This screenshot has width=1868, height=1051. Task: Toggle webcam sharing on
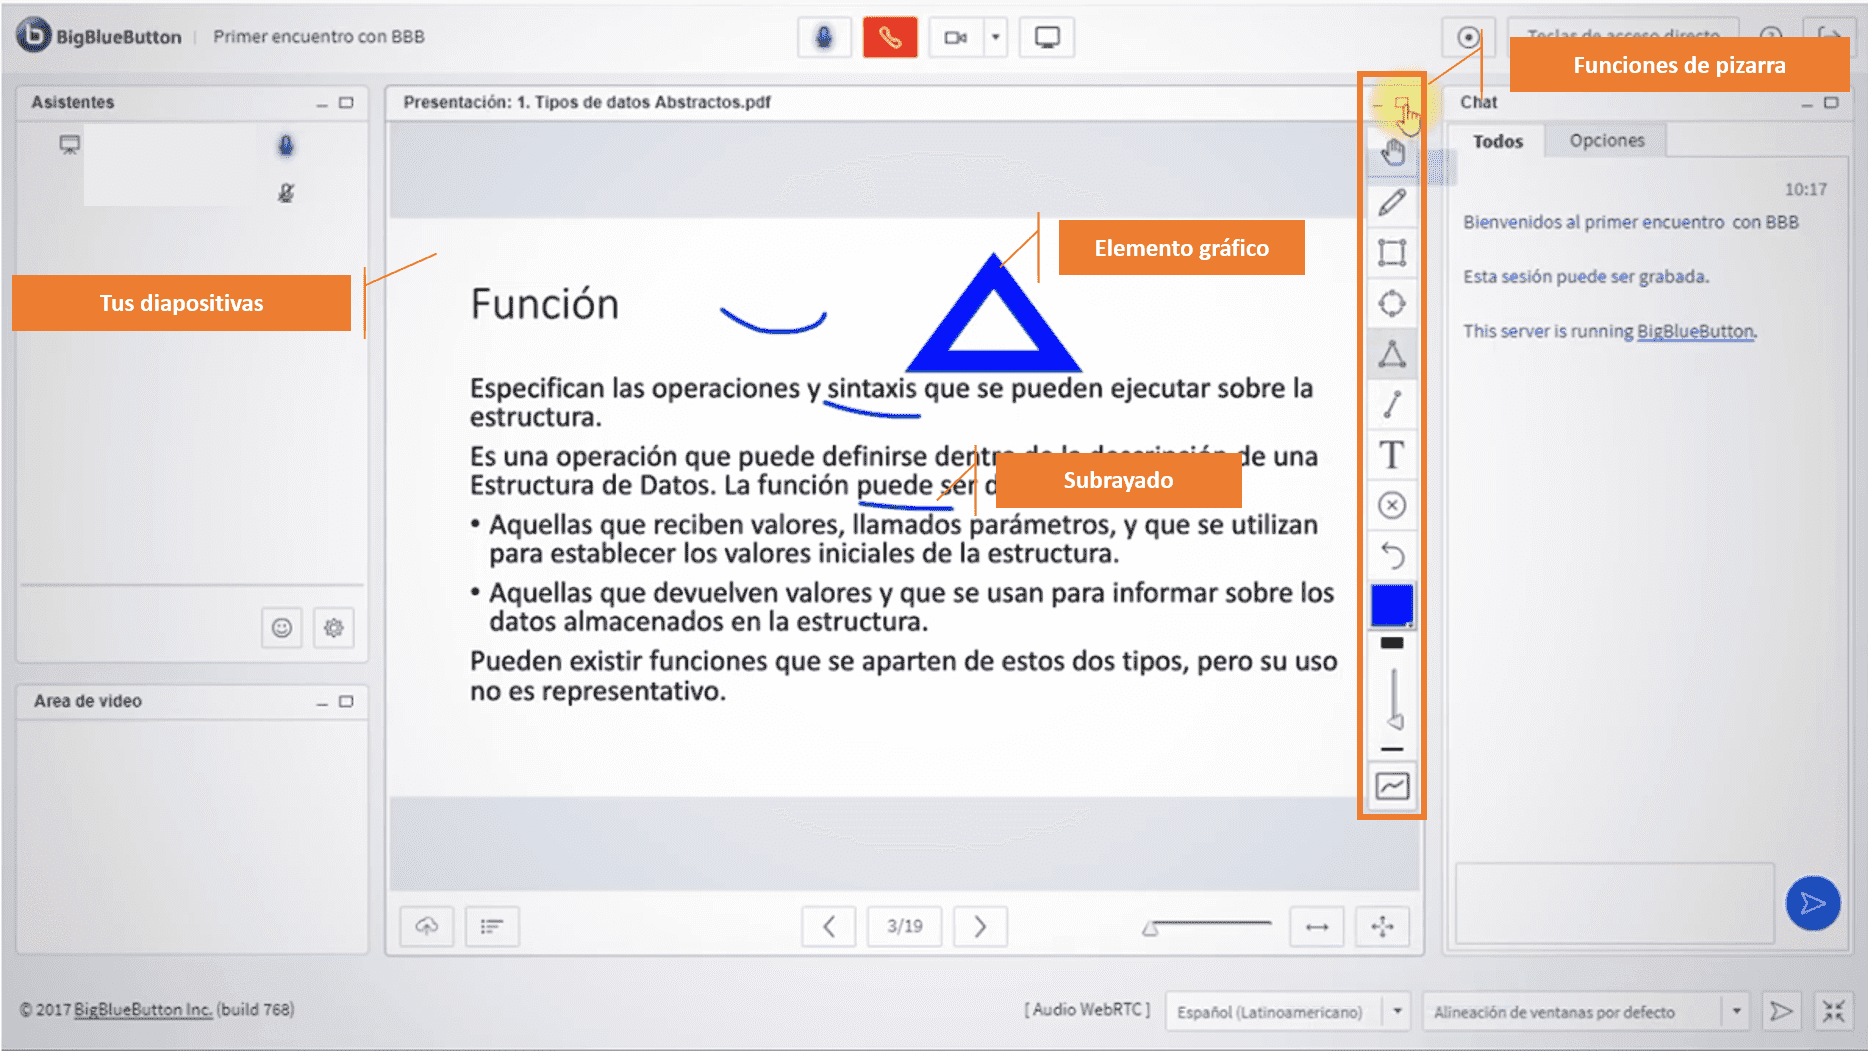956,38
